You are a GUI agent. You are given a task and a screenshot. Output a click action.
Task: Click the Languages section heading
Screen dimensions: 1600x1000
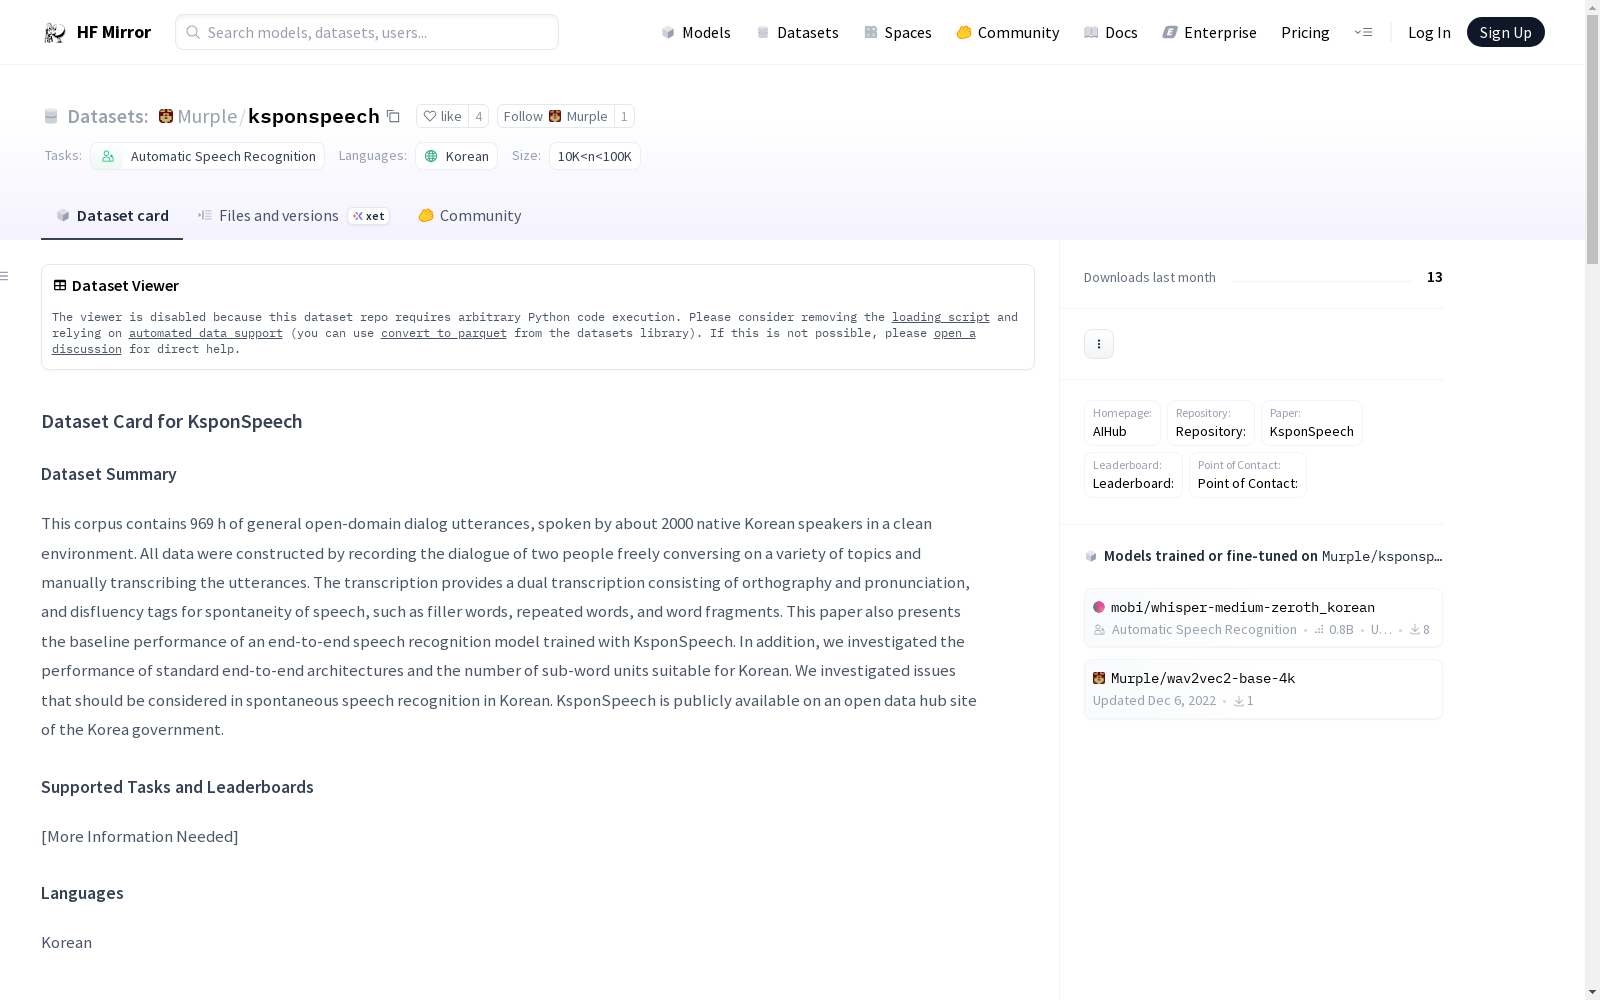(82, 893)
